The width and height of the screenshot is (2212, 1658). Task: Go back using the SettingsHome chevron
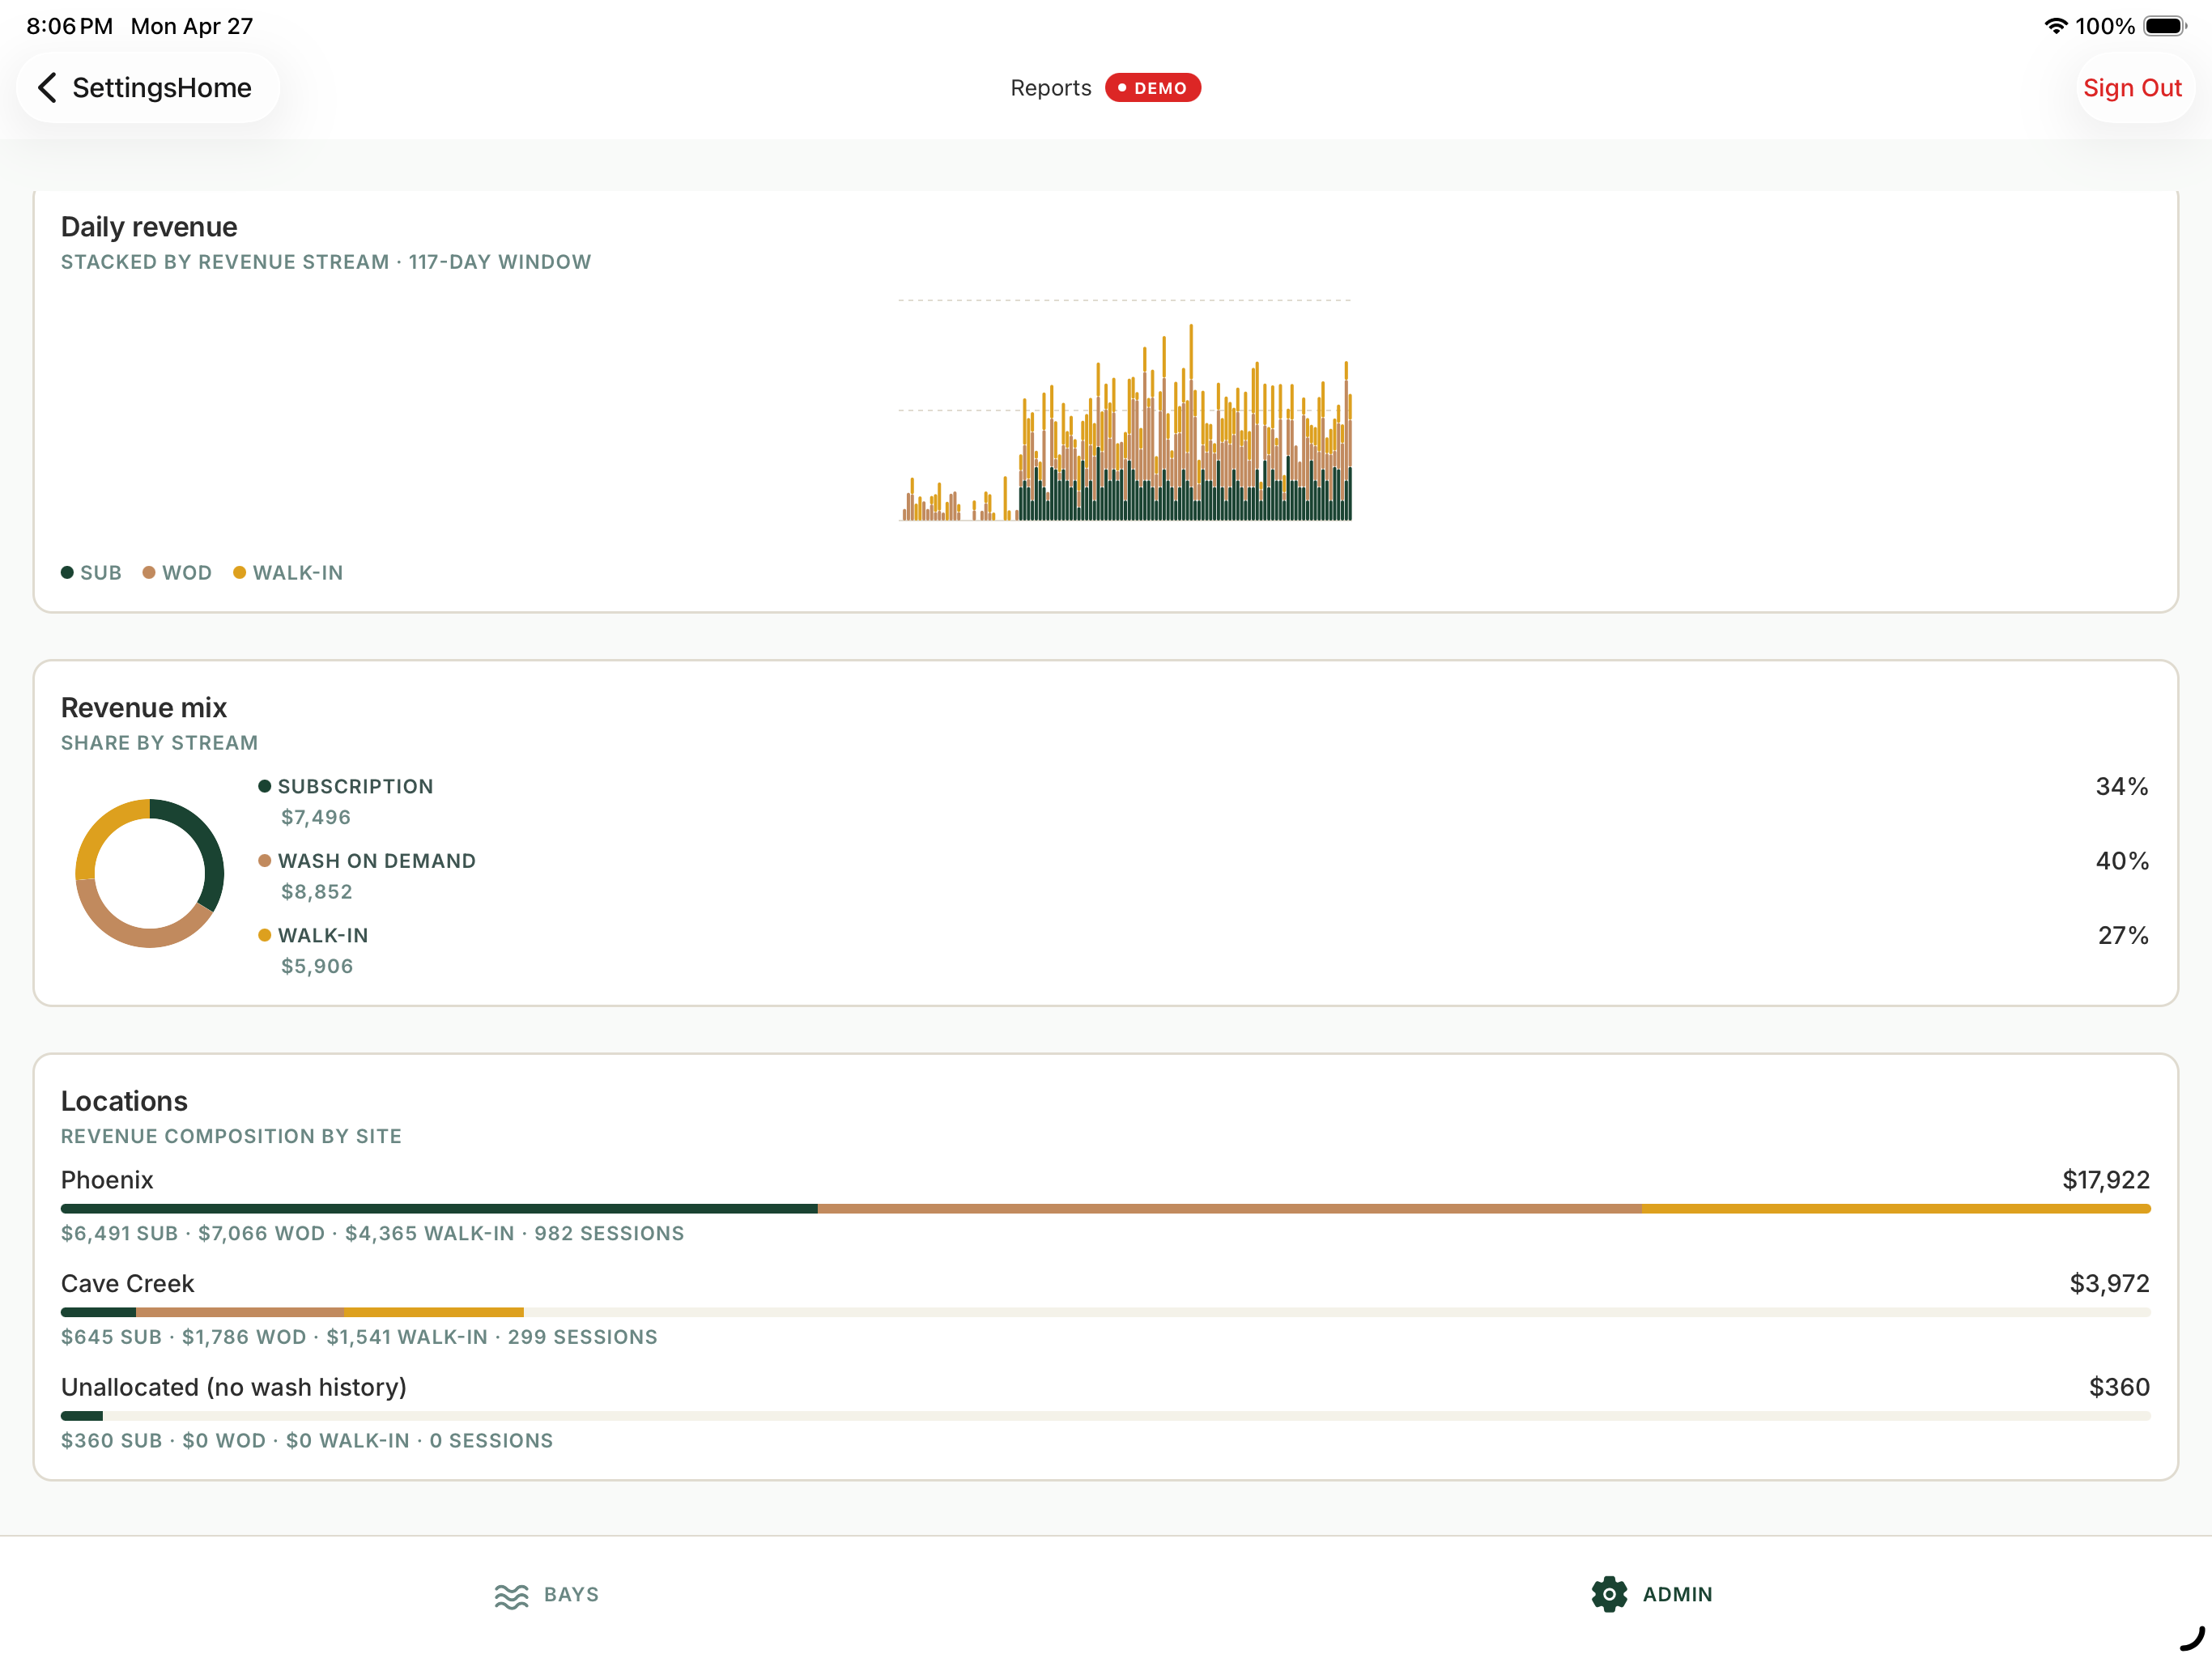[47, 88]
